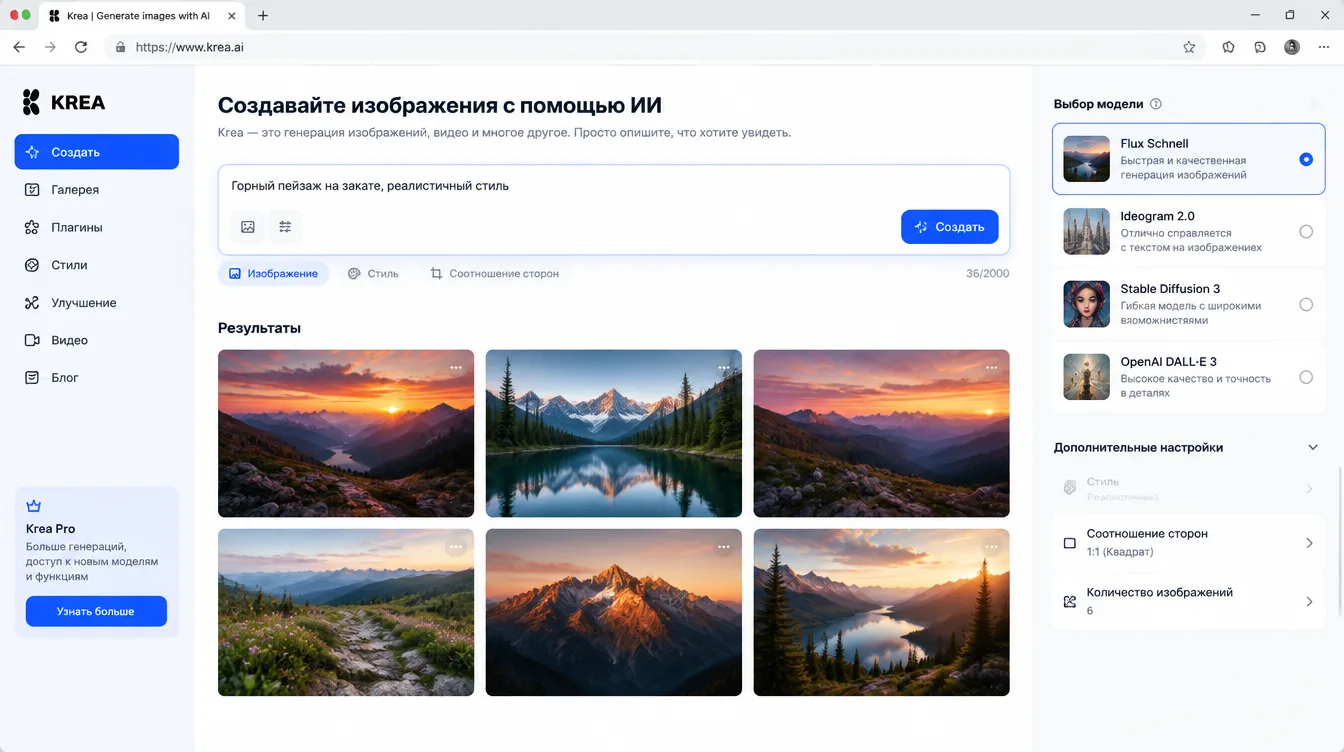Viewport: 1344px width, 752px height.
Task: Expand Количество изображений setting
Action: tap(1189, 601)
